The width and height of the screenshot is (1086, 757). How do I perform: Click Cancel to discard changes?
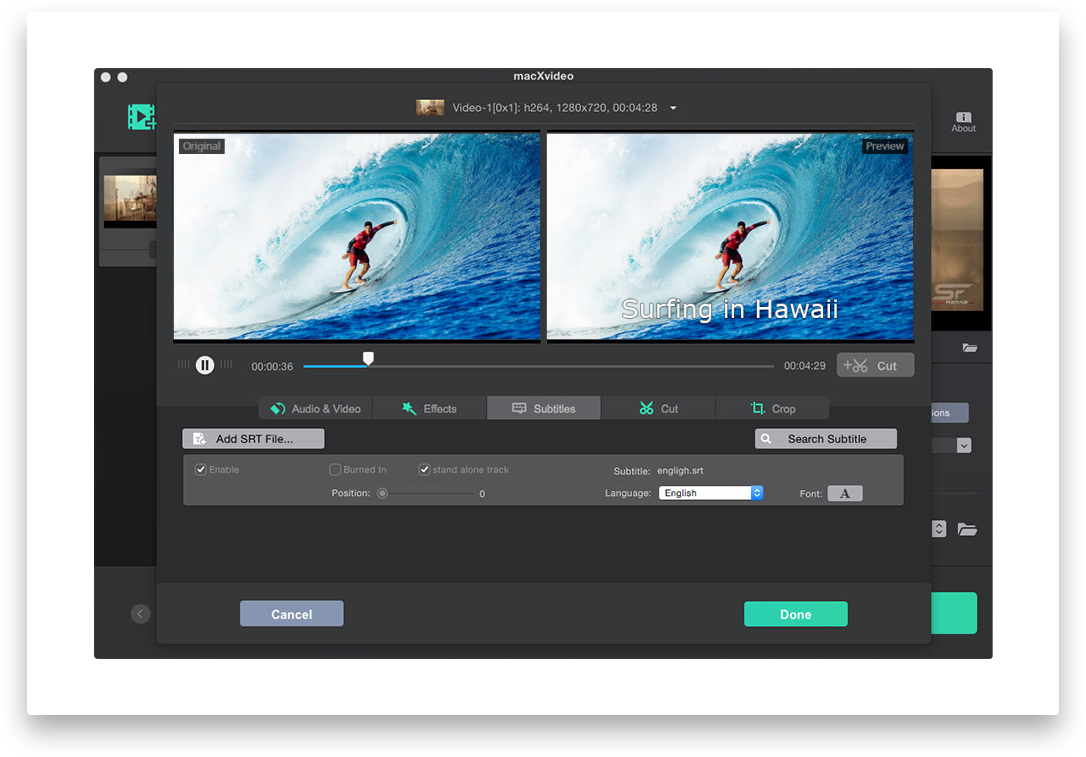pos(292,614)
